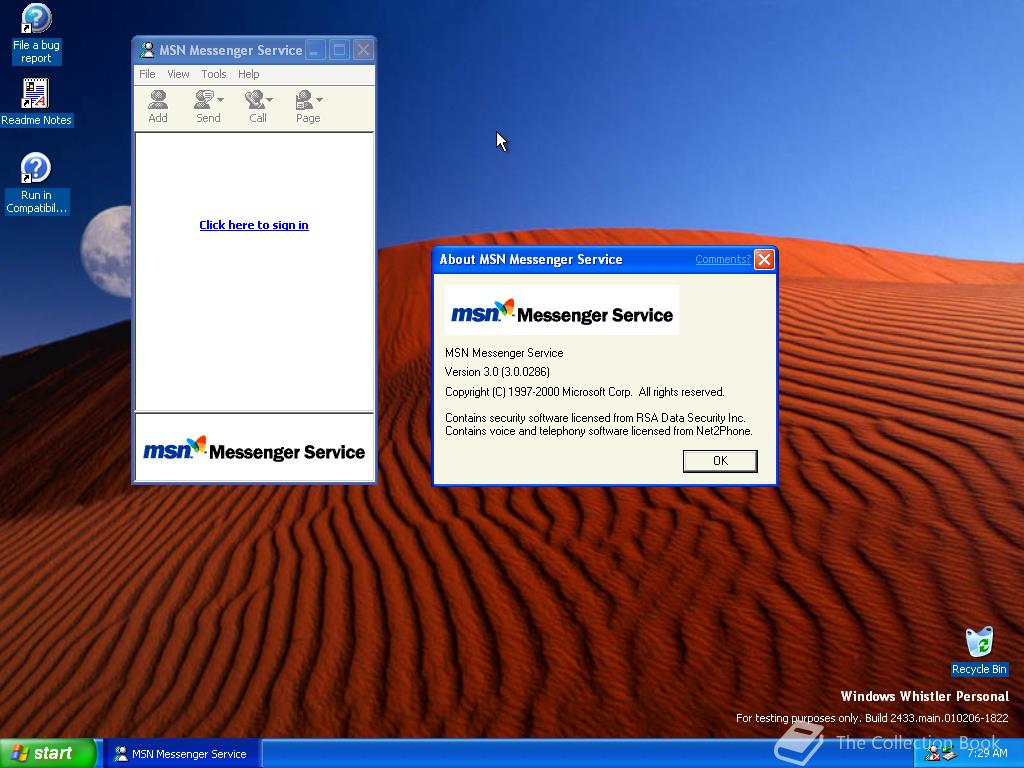This screenshot has height=768, width=1024.
Task: Click the MSN Messenger window title bar icon
Action: click(148, 50)
